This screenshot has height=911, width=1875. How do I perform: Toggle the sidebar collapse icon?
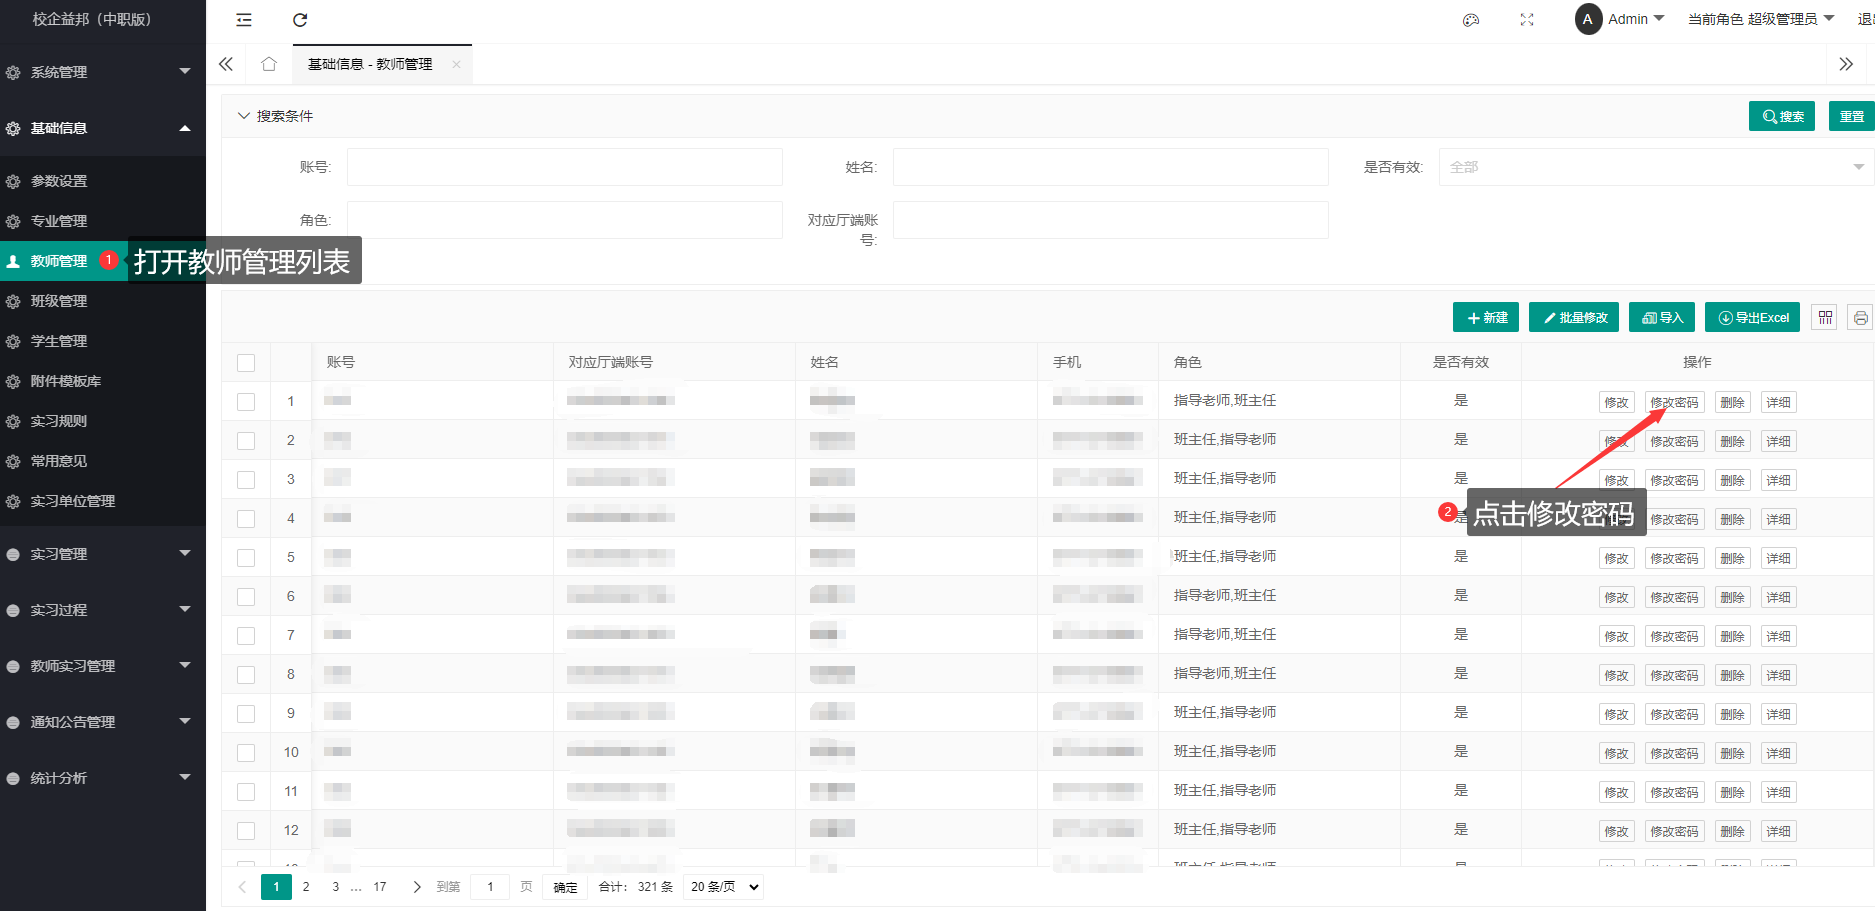click(x=244, y=20)
